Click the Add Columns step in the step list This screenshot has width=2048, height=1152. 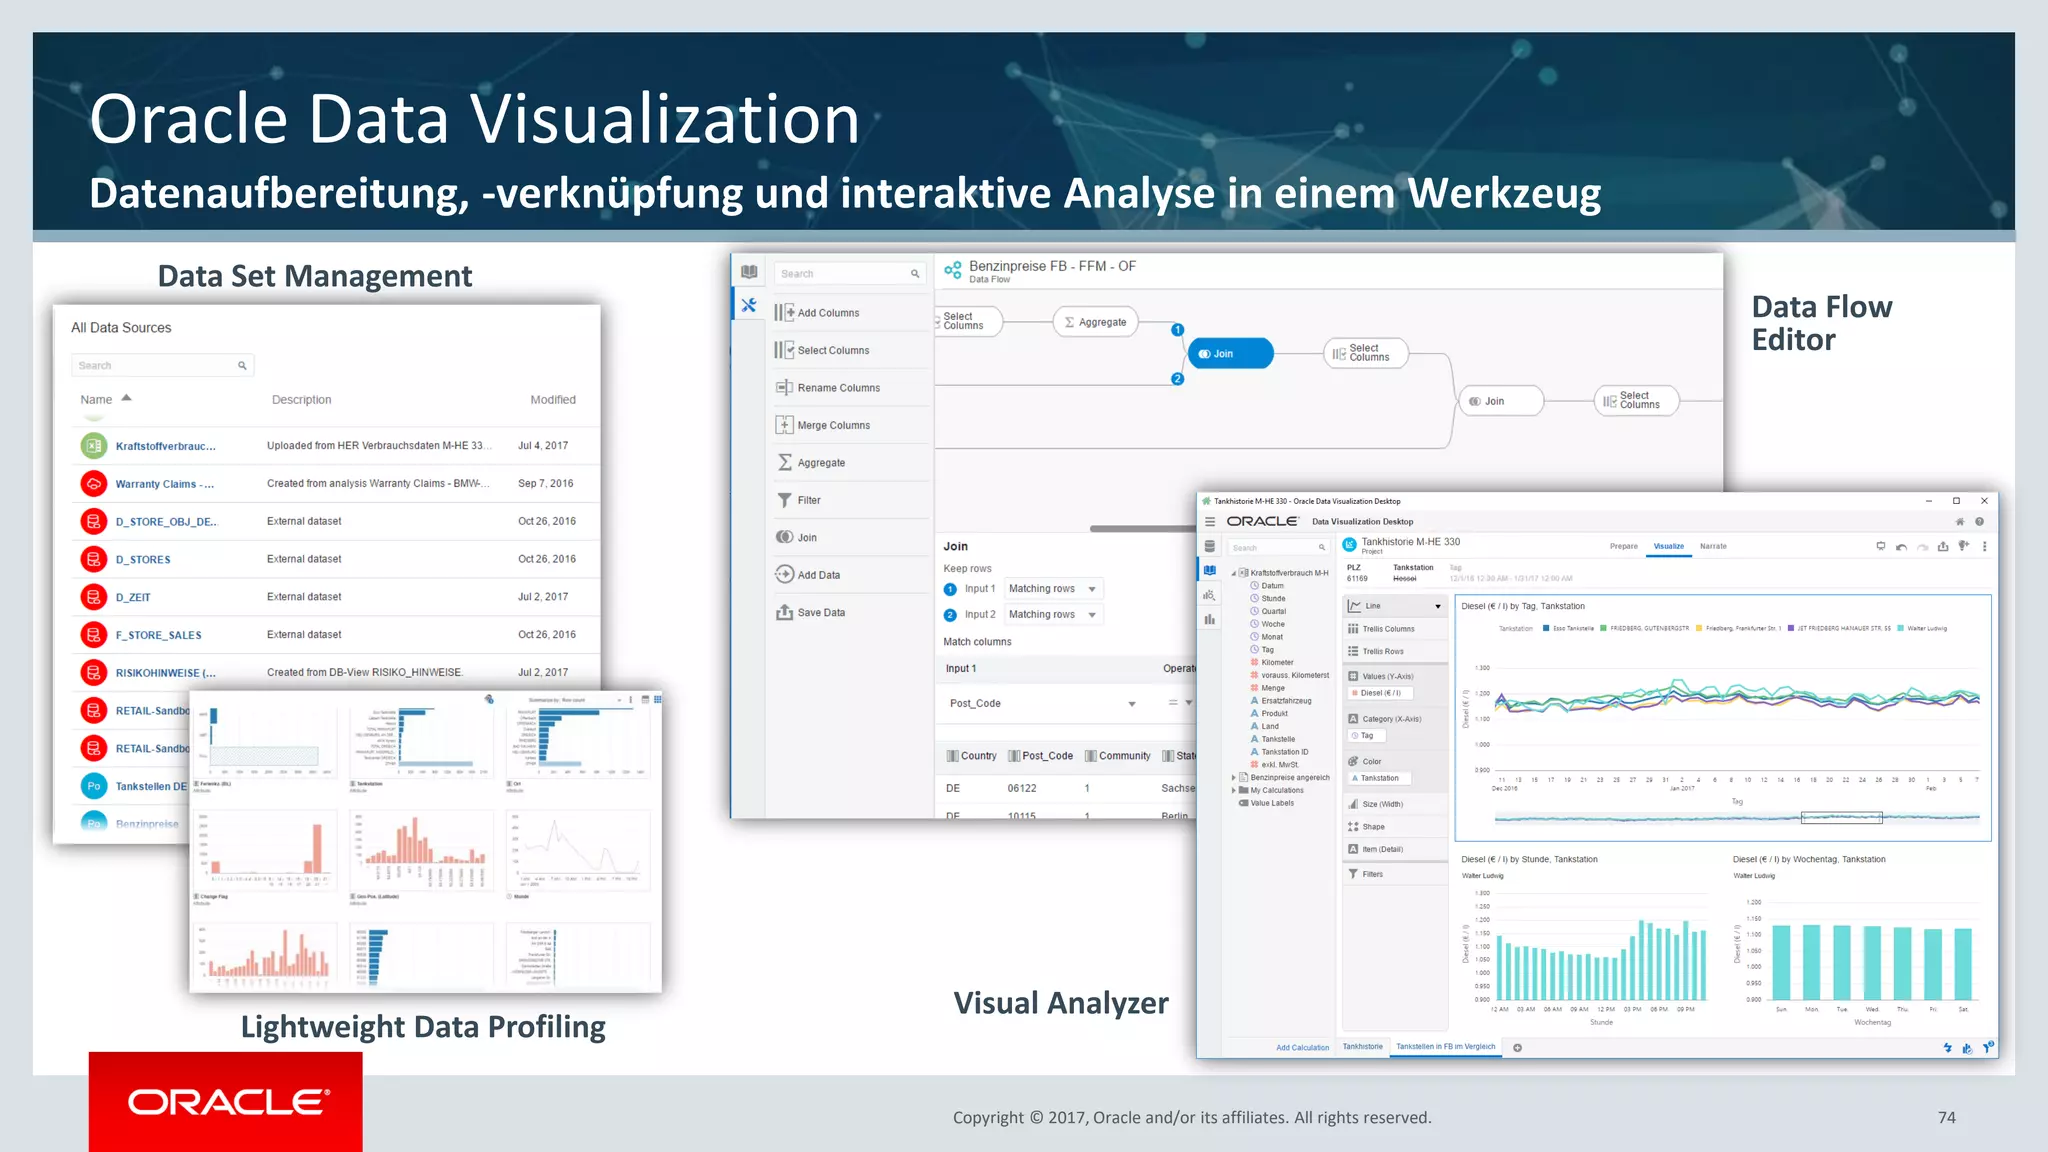click(x=850, y=313)
